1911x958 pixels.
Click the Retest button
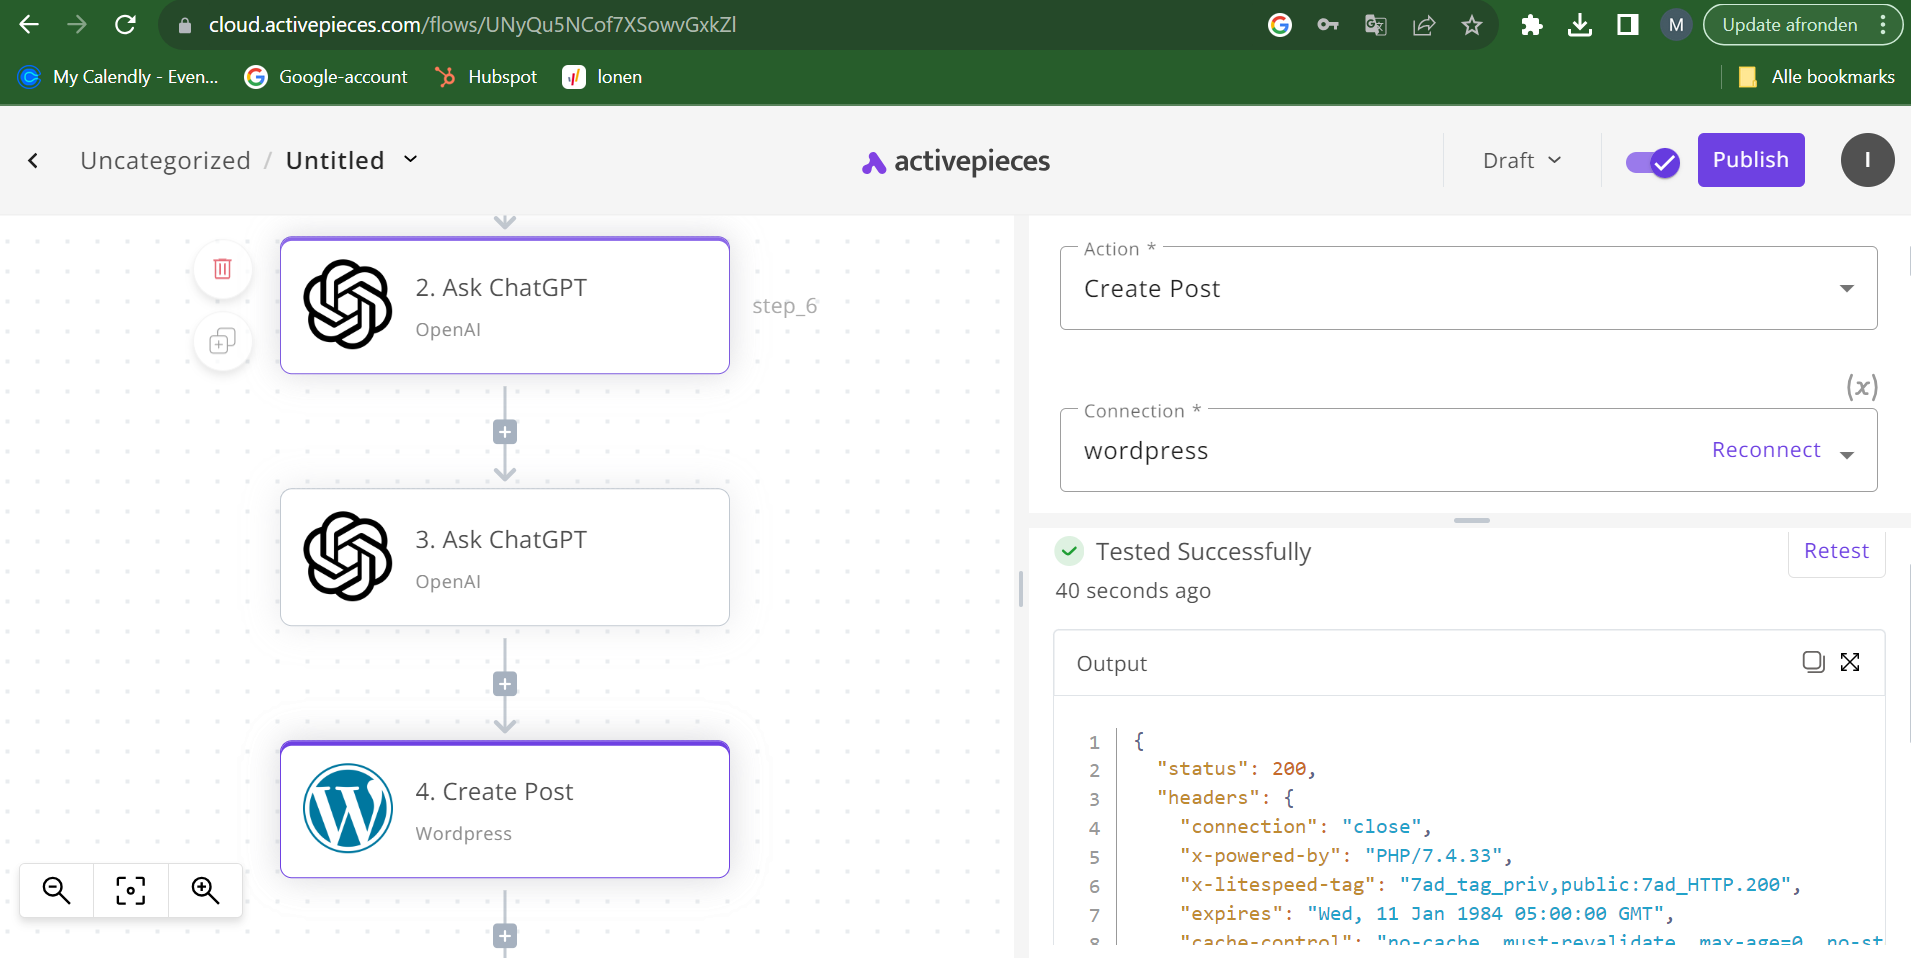pyautogui.click(x=1836, y=551)
